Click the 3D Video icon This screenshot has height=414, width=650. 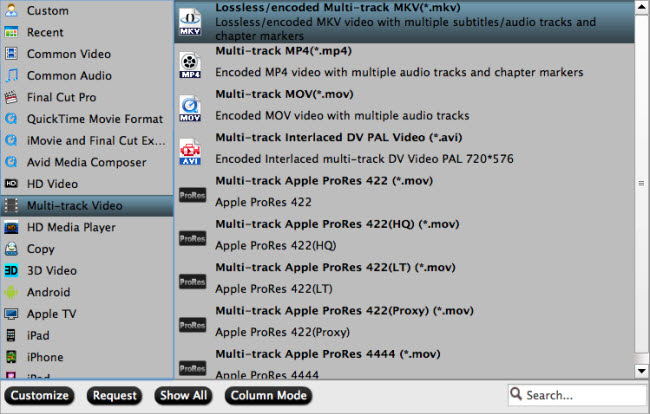click(x=11, y=270)
